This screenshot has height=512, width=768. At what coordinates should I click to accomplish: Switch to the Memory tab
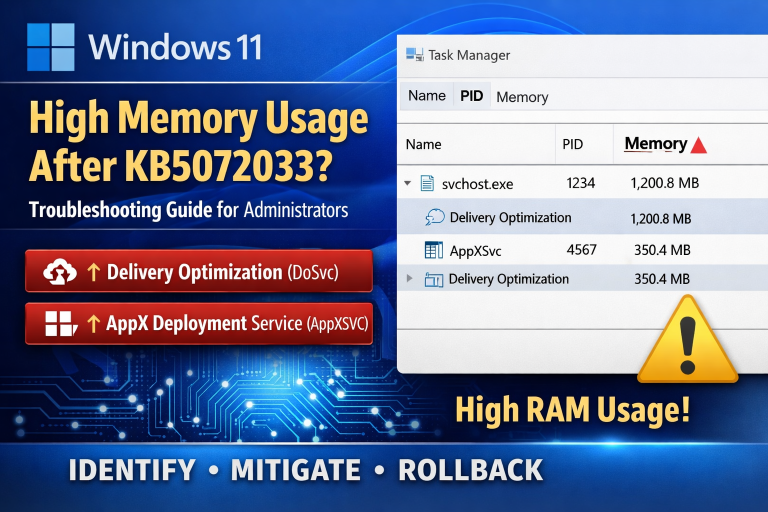[x=522, y=97]
